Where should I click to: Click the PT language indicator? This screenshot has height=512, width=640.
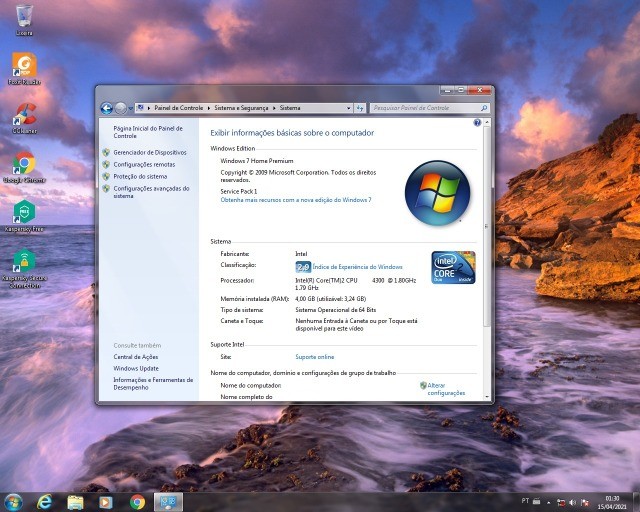(525, 501)
